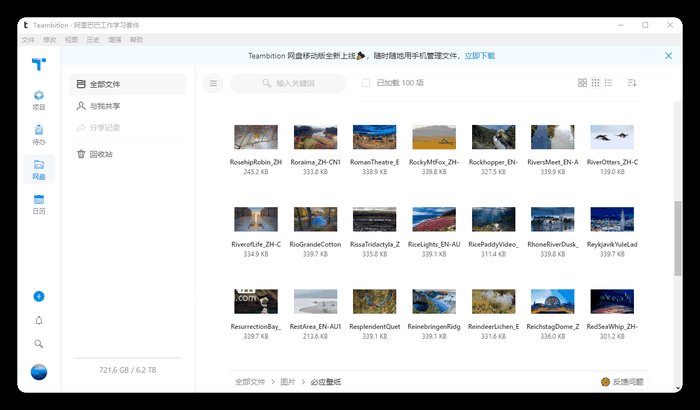
Task: Select the RestArea_EN-AU1 thumbnail
Action: point(315,301)
